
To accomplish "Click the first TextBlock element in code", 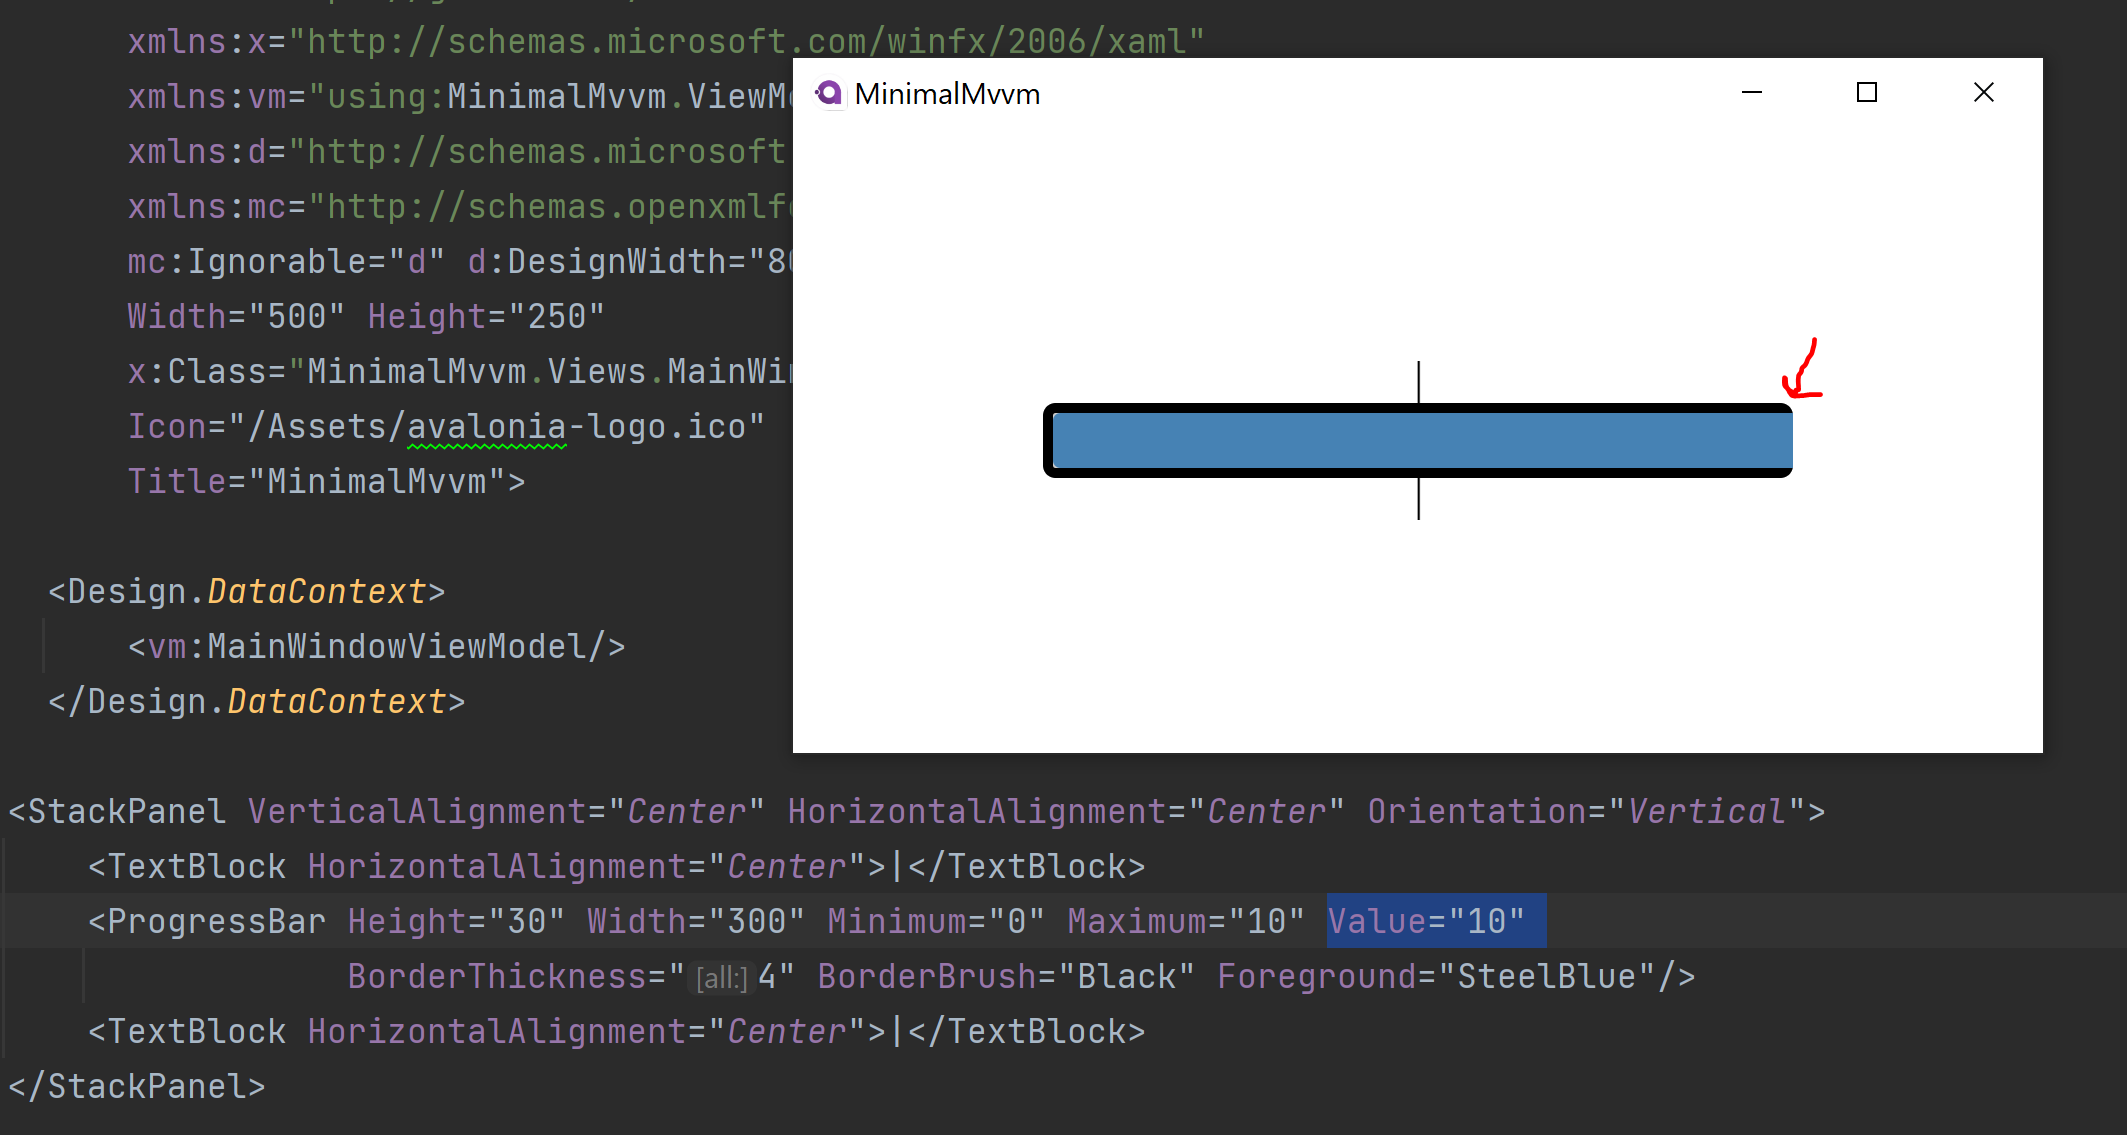I will (x=190, y=866).
